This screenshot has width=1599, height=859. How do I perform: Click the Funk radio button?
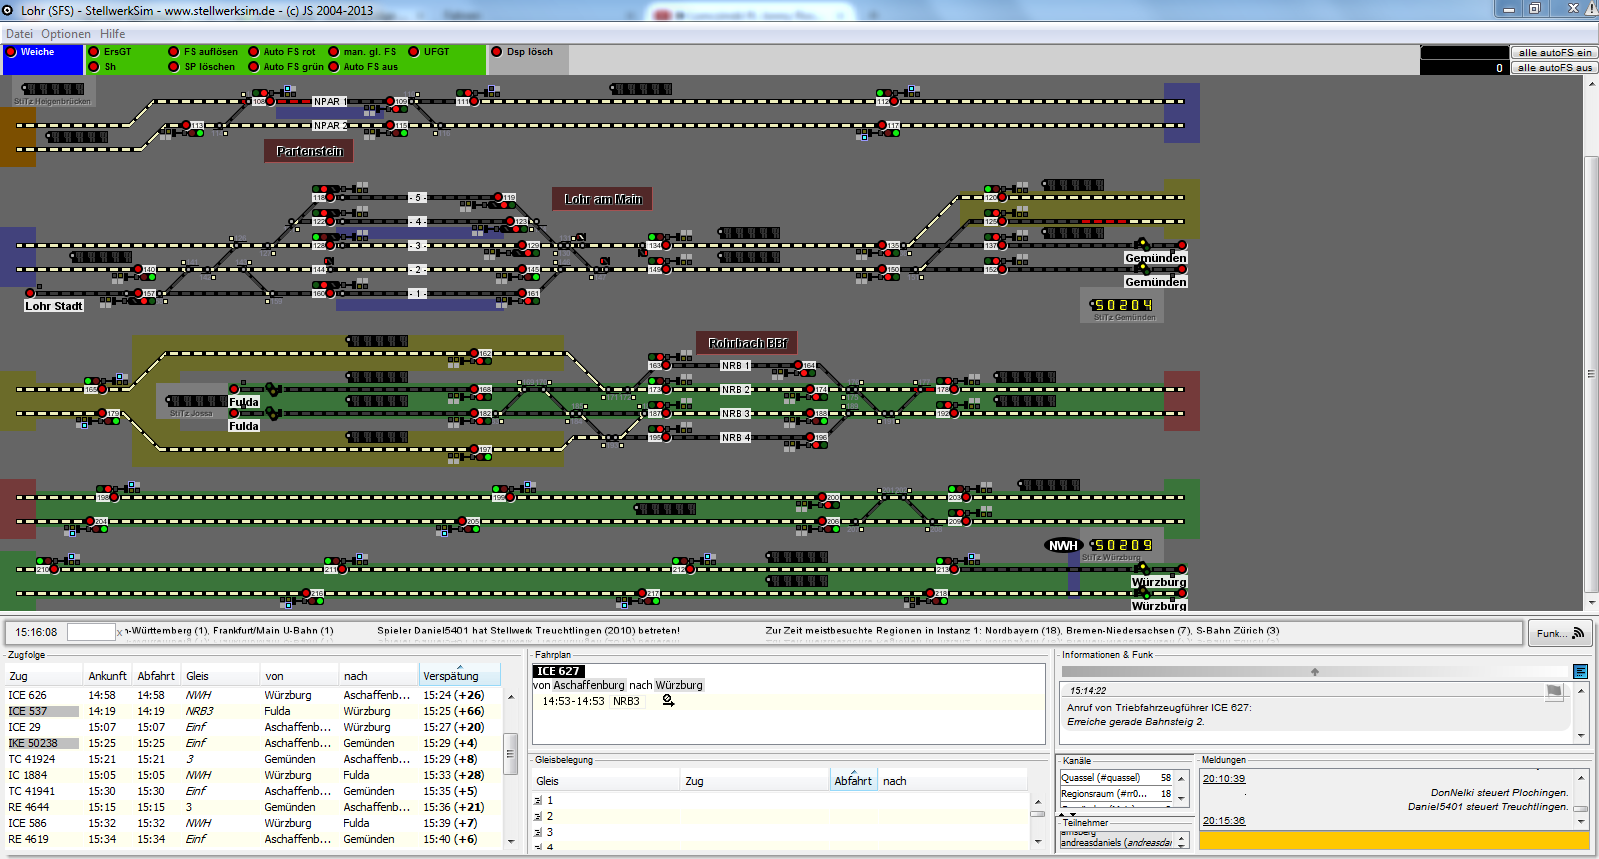tap(1560, 633)
